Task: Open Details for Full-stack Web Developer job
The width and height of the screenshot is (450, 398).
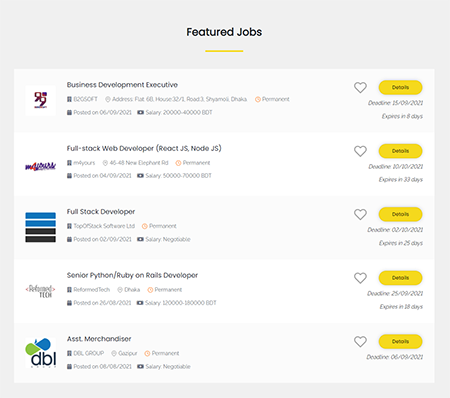Action: 400,151
